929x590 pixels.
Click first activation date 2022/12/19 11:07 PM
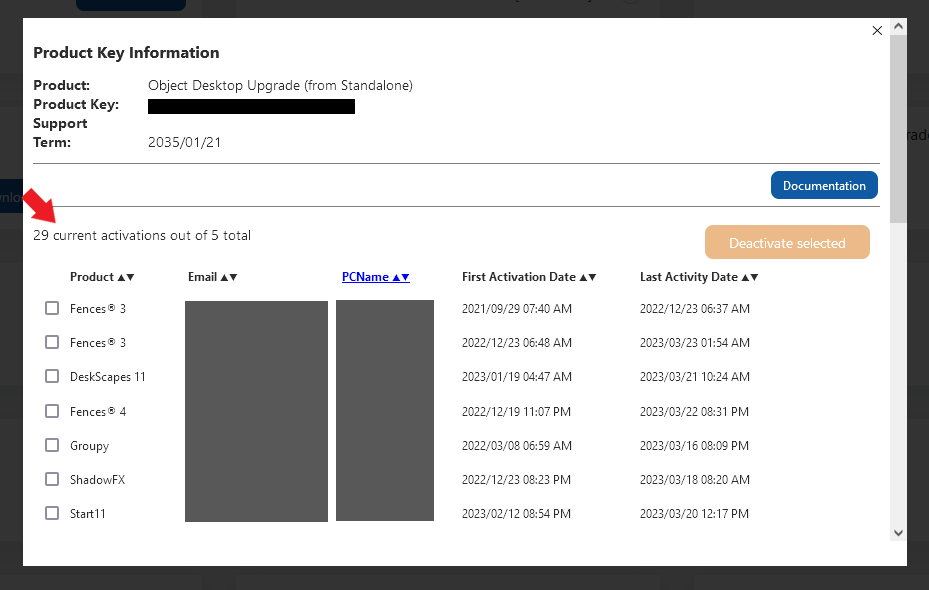[x=517, y=412]
